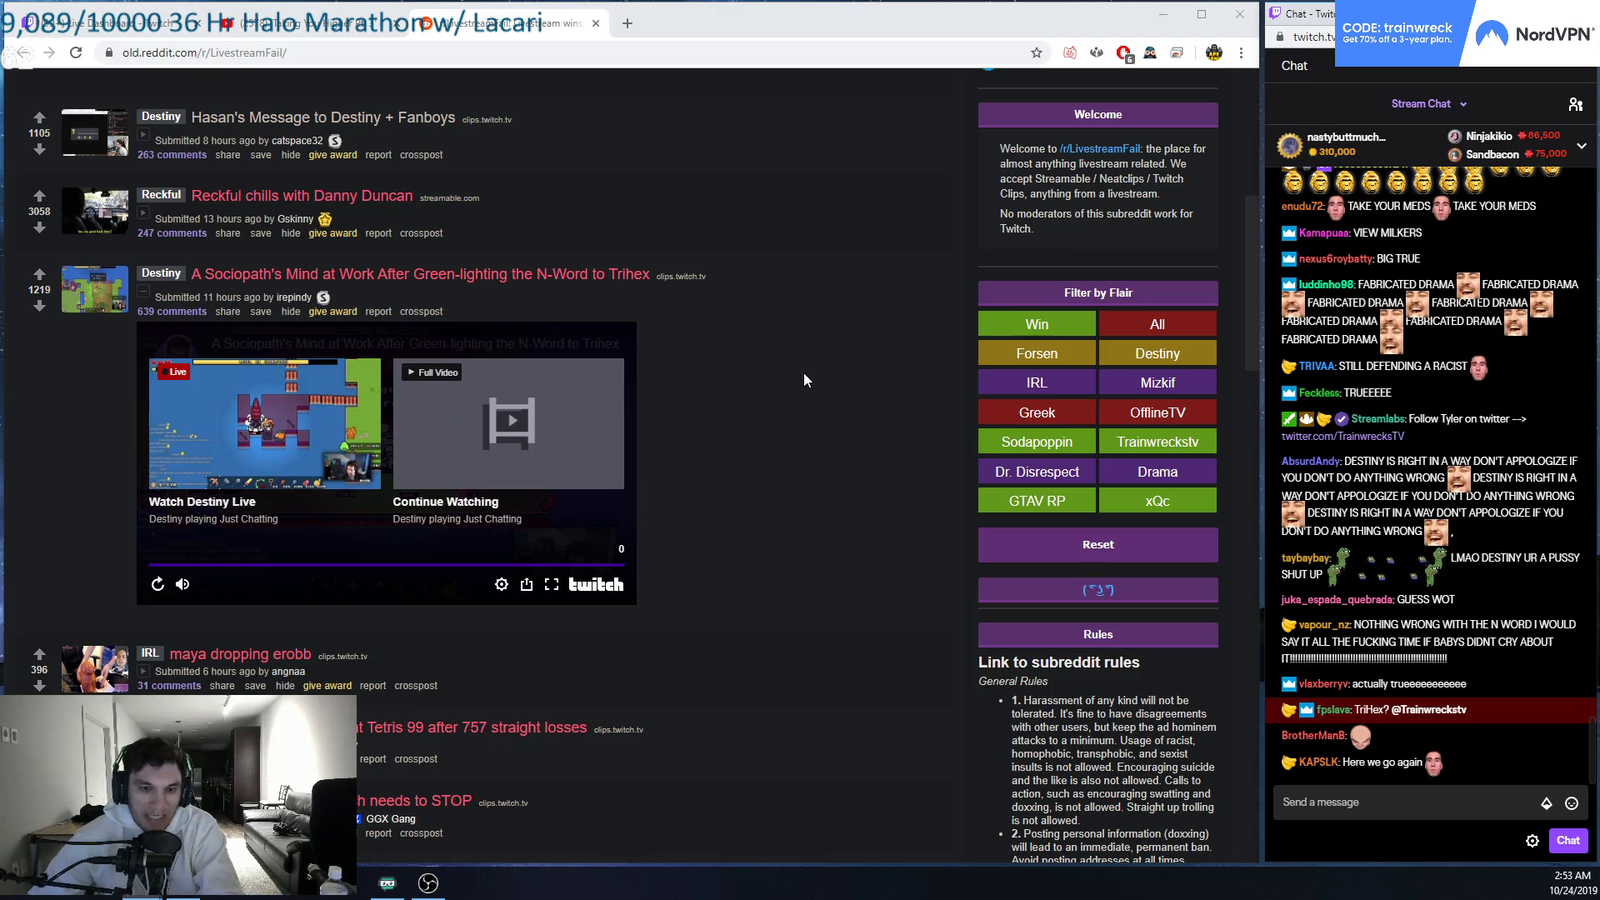
Task: Open the twitter.com/TrainwrecksTV link in chat
Action: (1343, 436)
